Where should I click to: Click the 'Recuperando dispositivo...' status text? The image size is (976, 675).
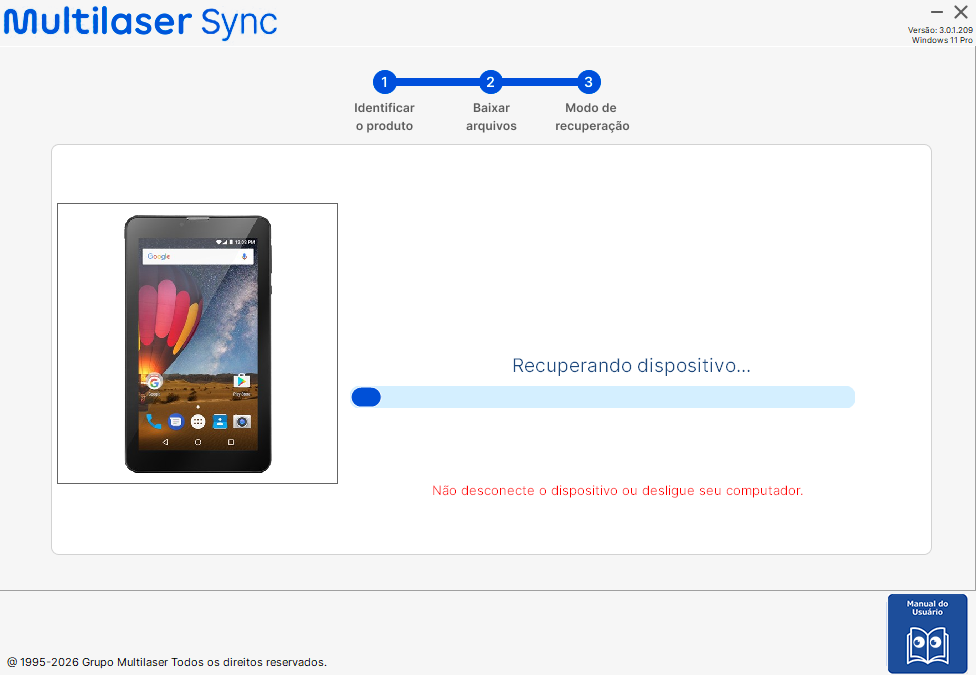pos(631,366)
